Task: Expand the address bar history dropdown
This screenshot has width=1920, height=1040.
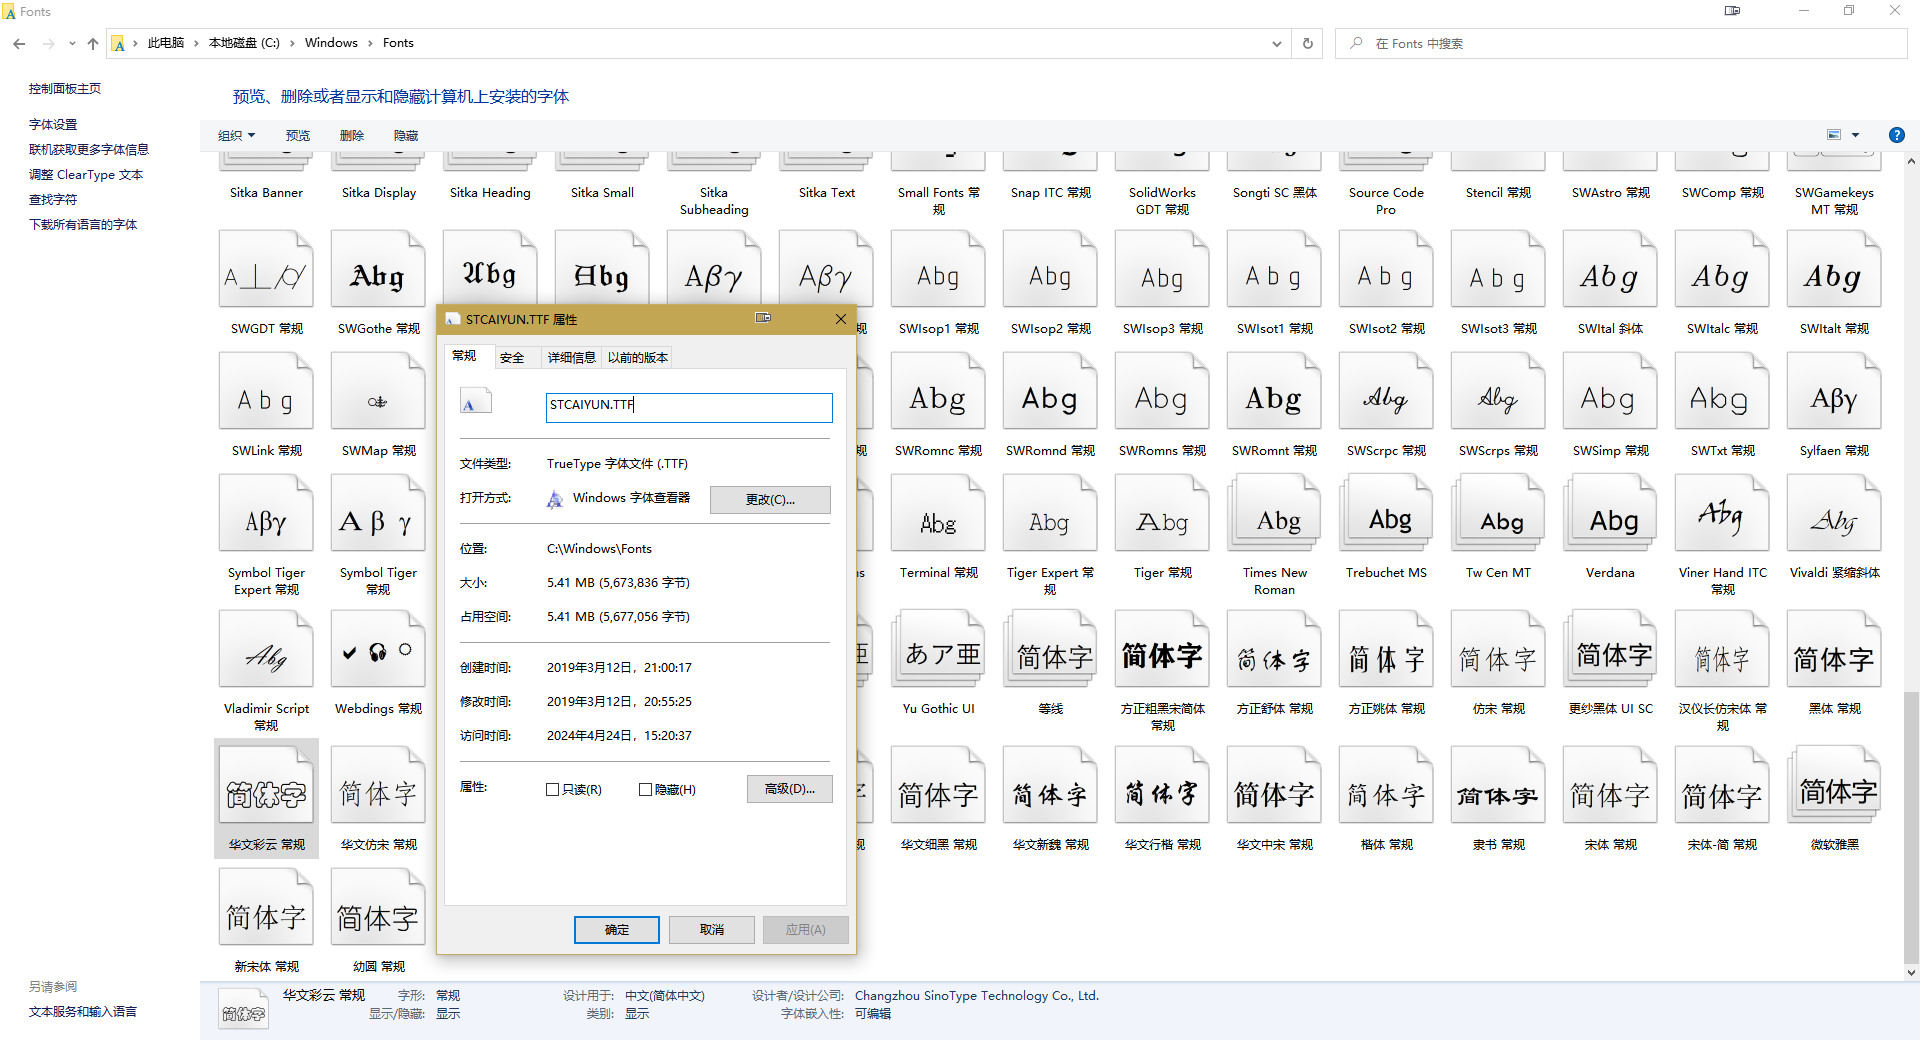Action: [1276, 43]
